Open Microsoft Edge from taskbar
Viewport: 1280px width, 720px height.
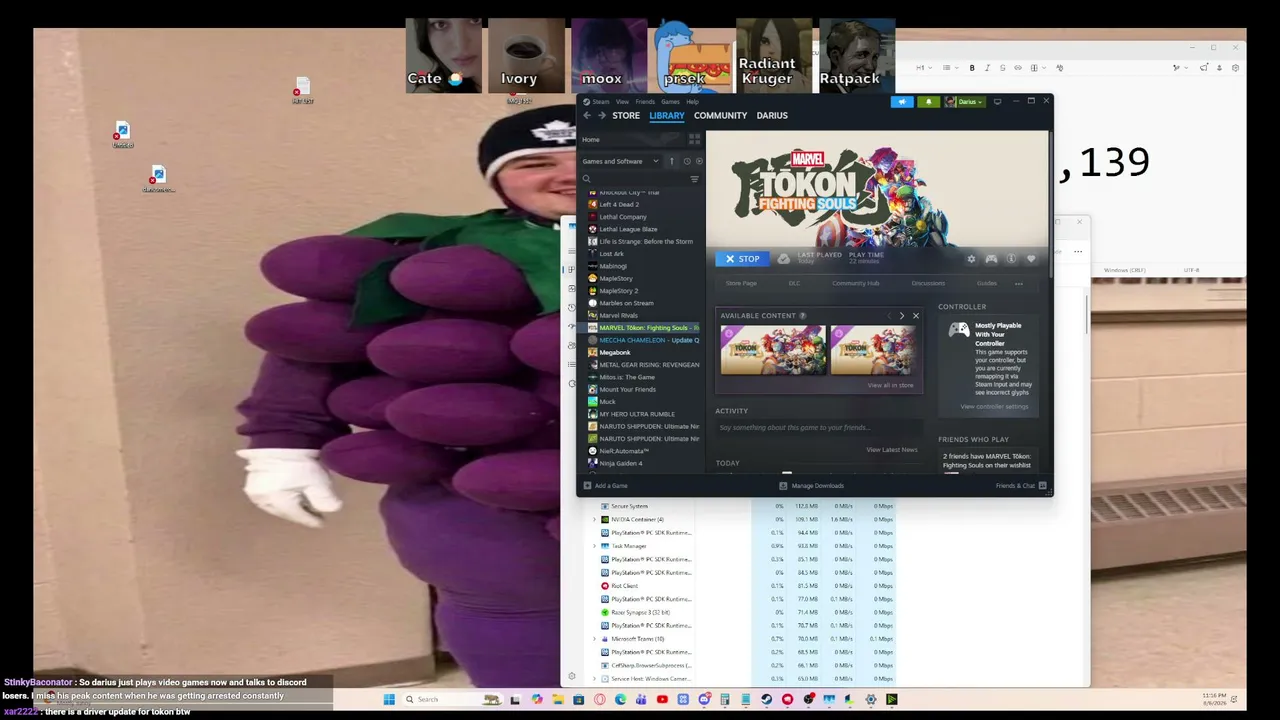[620, 699]
